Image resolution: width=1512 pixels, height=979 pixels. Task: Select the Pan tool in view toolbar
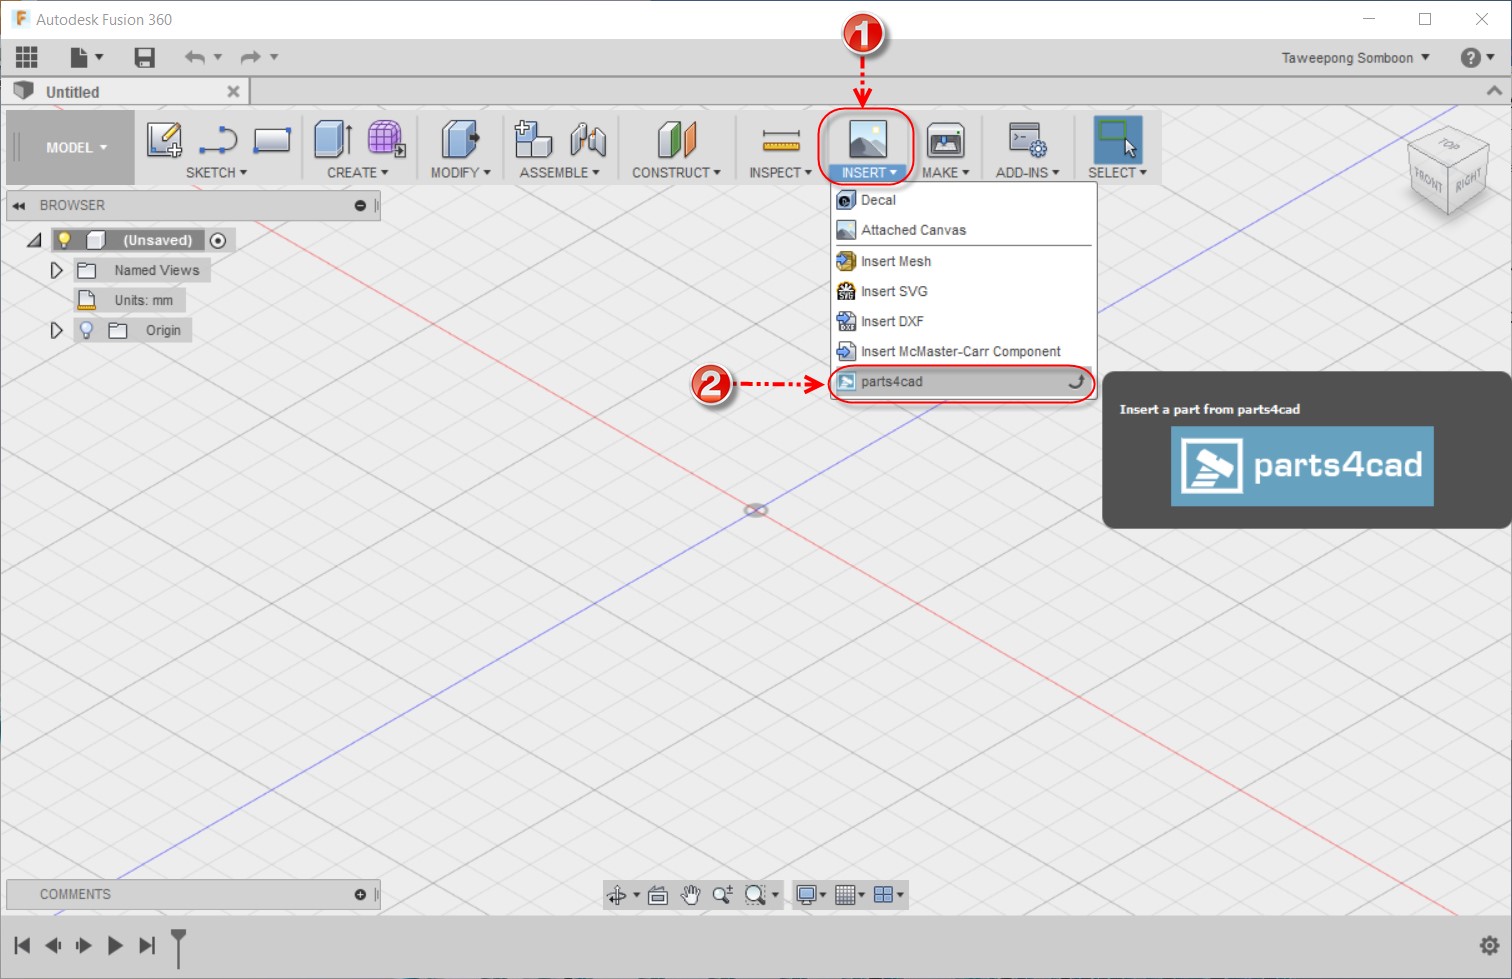[x=691, y=895]
